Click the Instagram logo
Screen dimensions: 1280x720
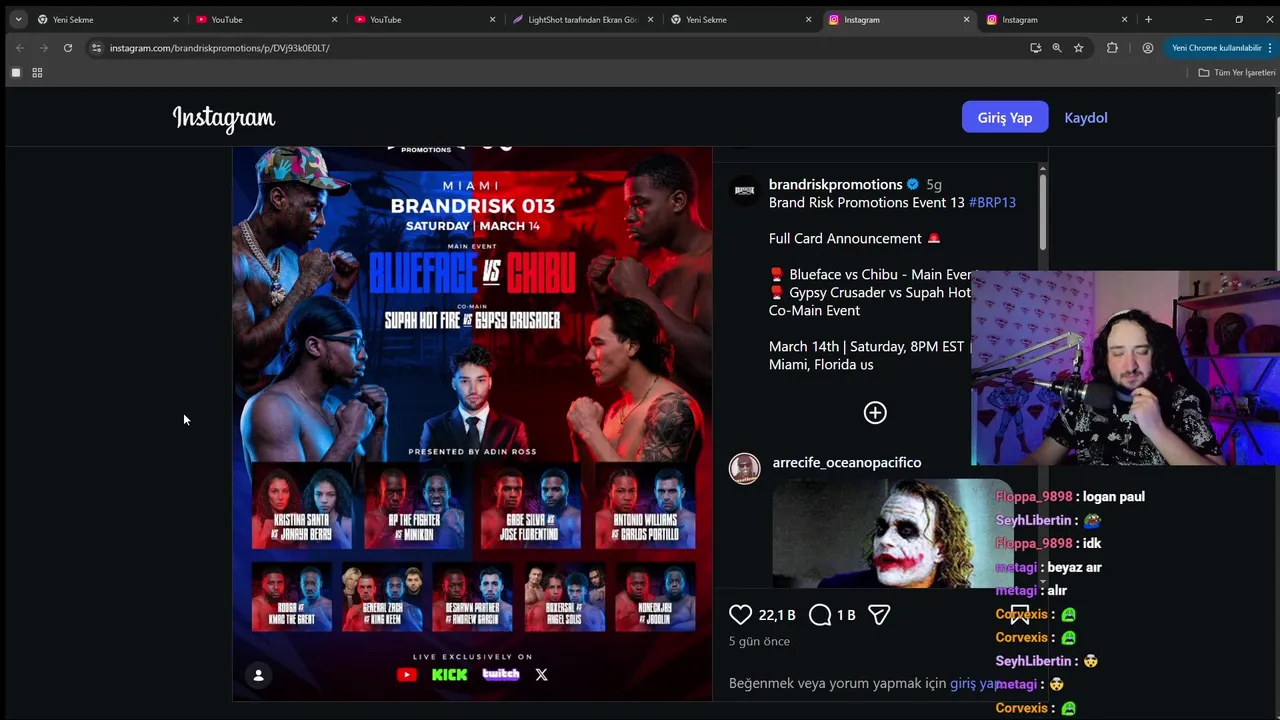[x=224, y=118]
